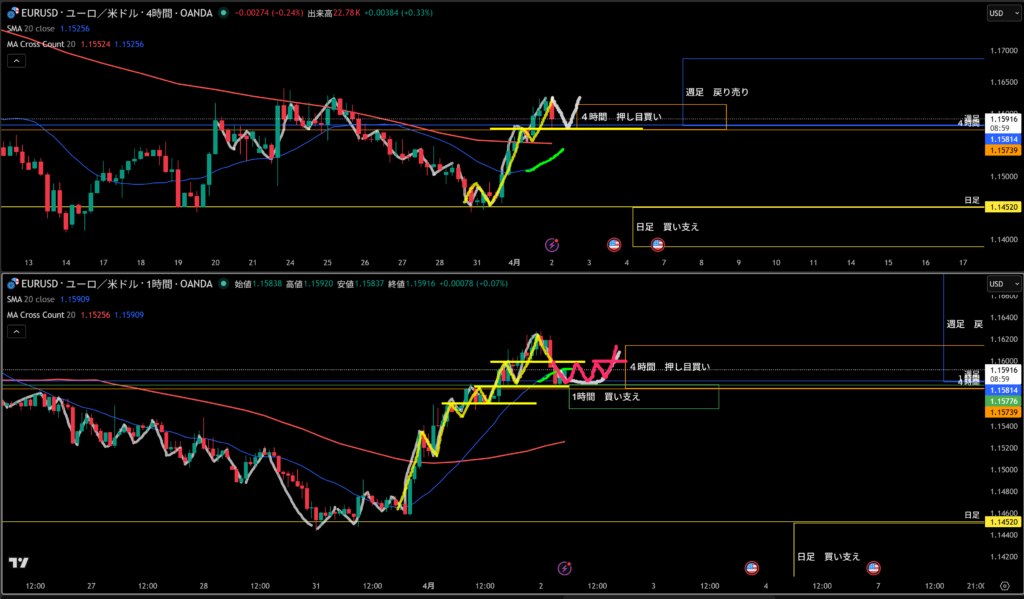Click the purple lightning event icon, top chart

point(551,244)
